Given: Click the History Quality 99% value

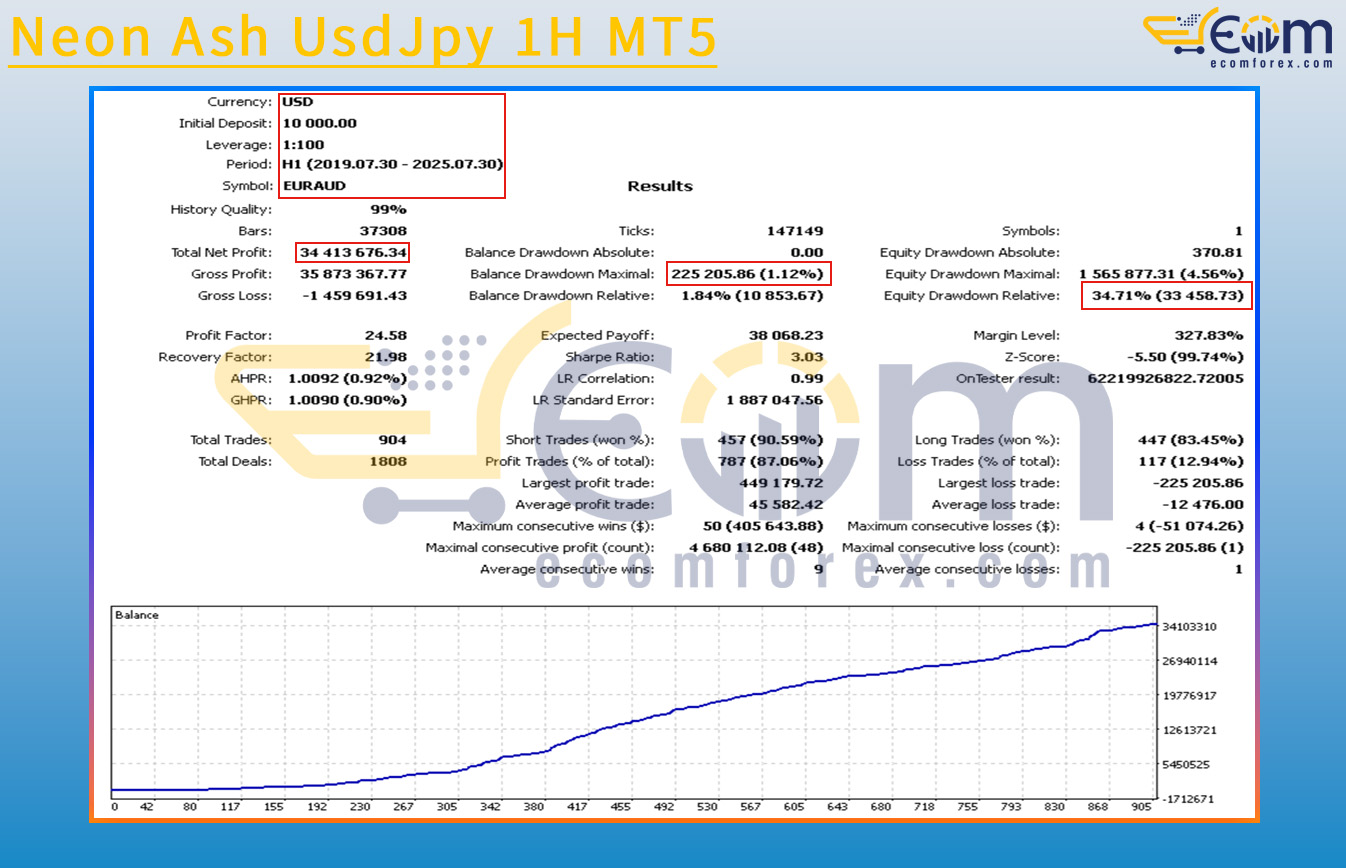Looking at the screenshot, I should (388, 210).
